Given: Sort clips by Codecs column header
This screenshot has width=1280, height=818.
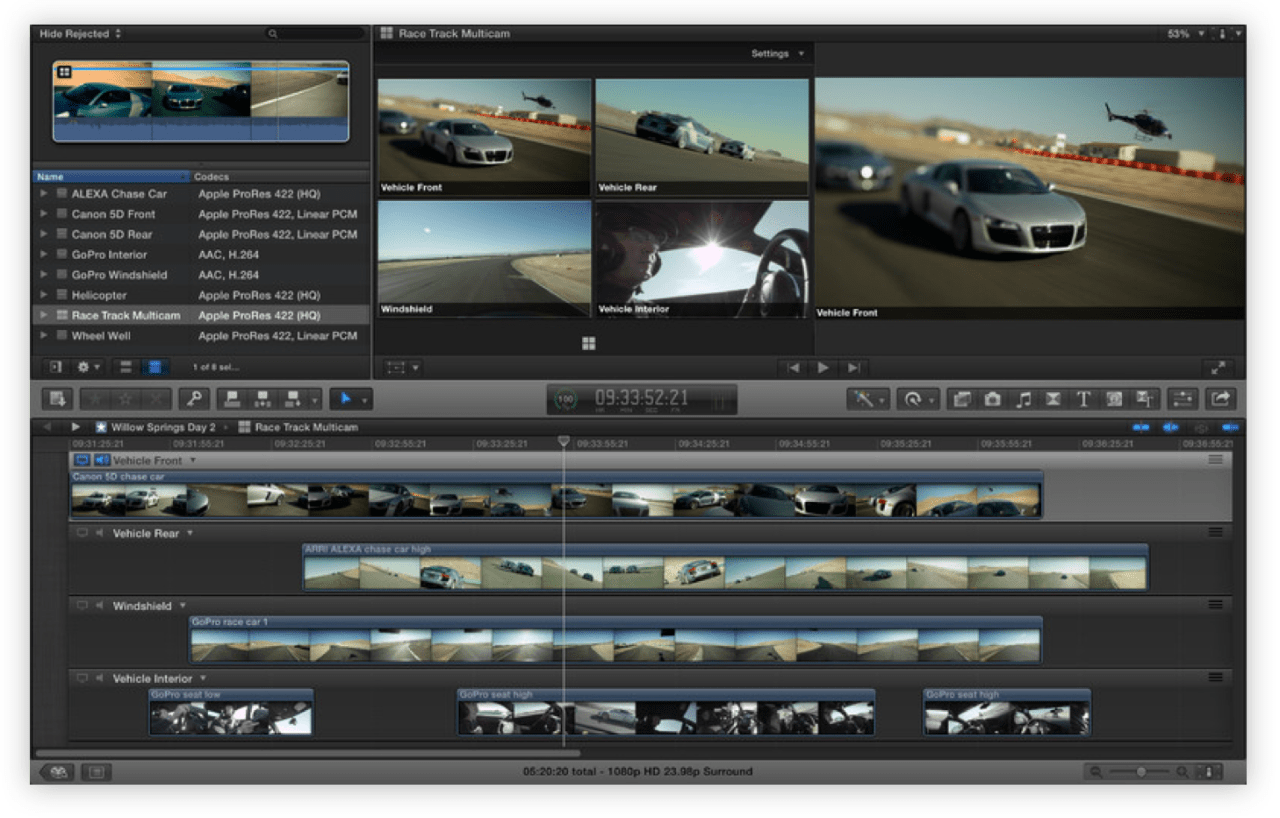Looking at the screenshot, I should 279,177.
